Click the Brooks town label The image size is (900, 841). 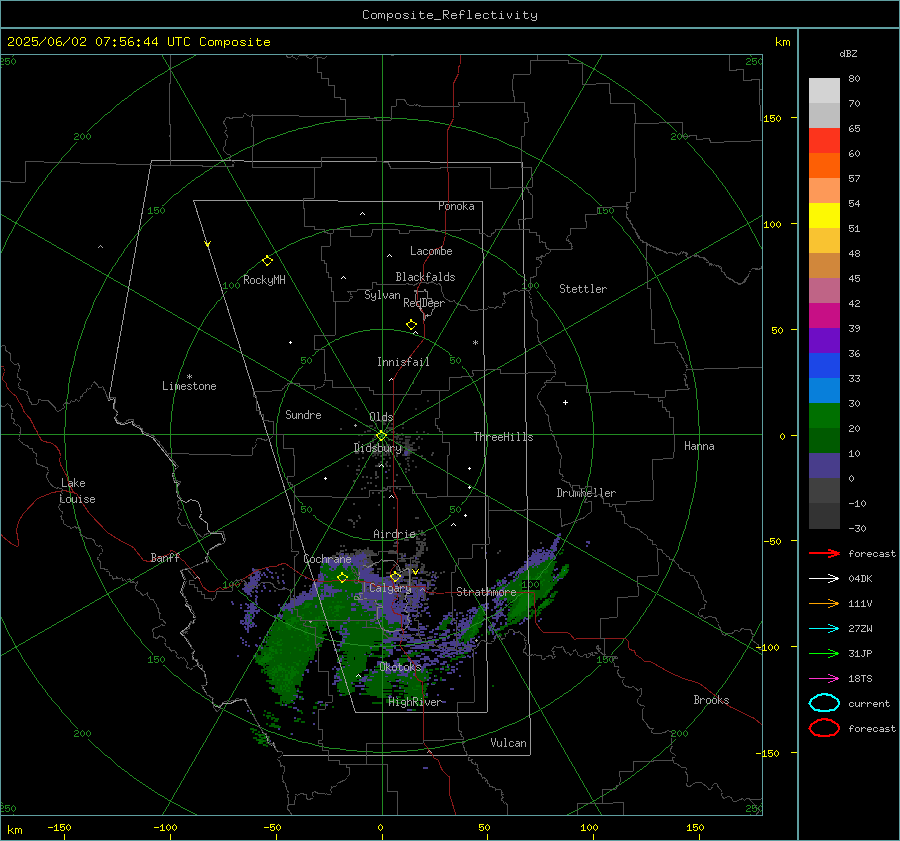coord(711,700)
